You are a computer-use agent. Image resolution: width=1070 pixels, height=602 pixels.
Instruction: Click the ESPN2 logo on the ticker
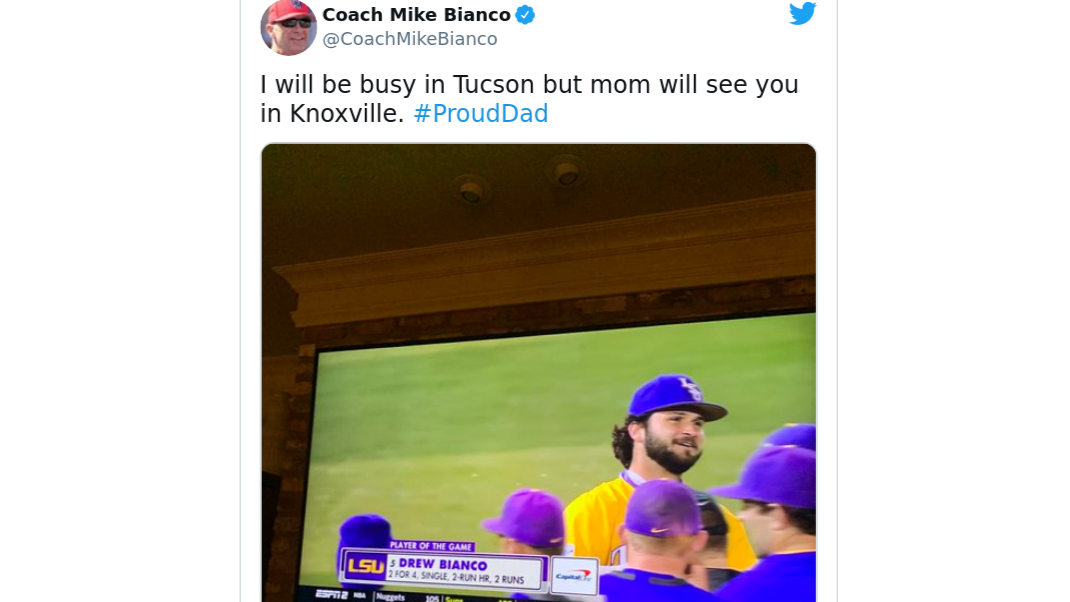click(331, 594)
